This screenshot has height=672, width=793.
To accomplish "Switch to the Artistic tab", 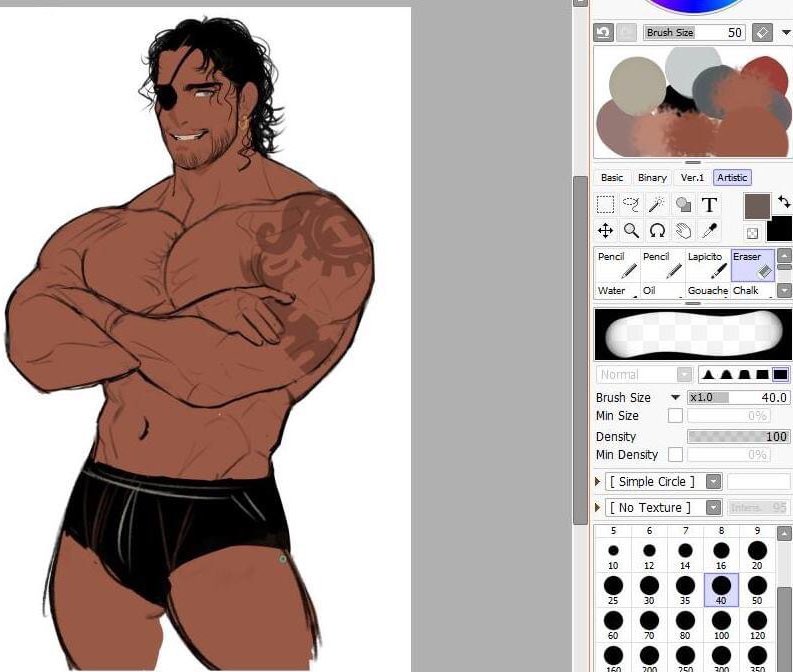I will [x=732, y=177].
